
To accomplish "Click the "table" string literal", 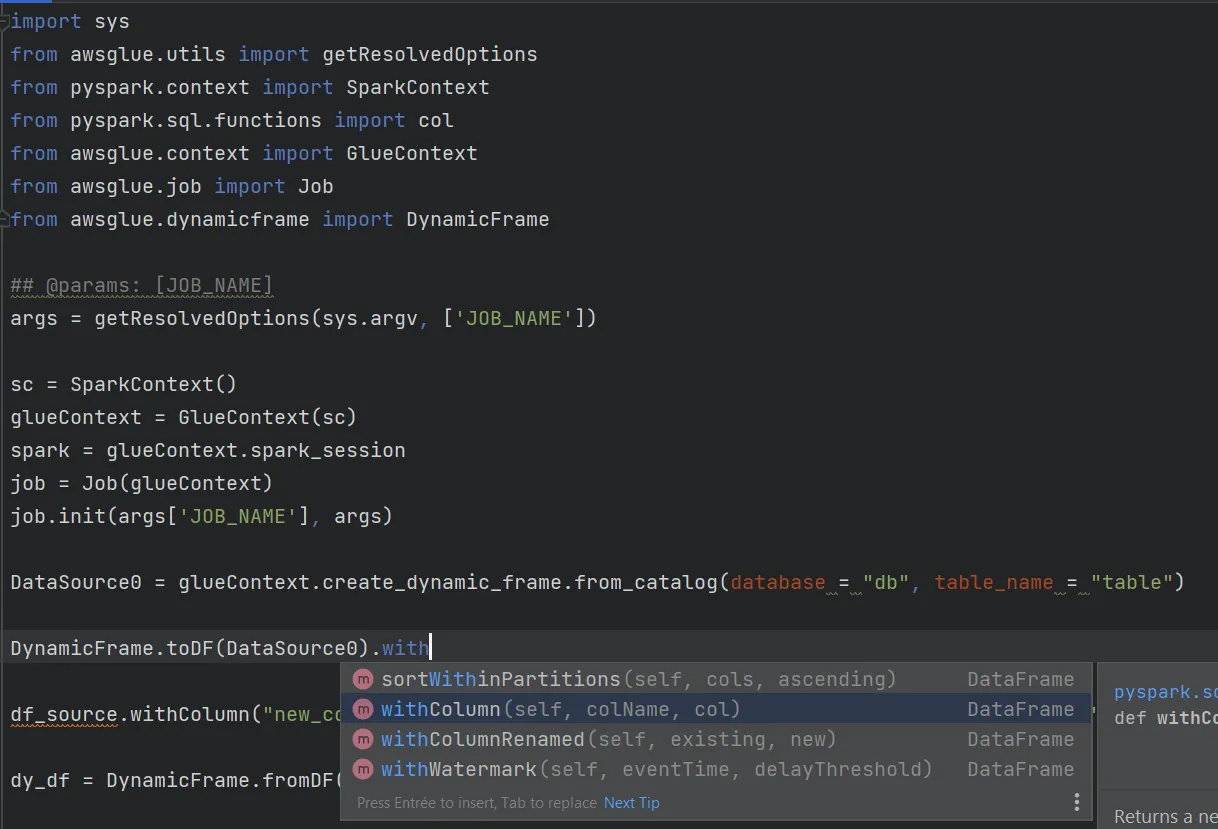I will [1132, 582].
